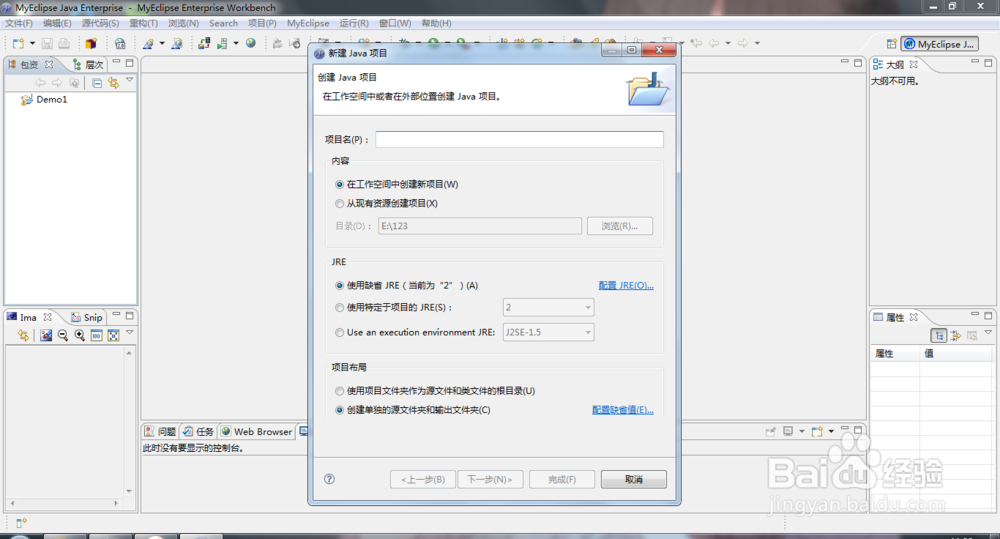
Task: Open the New wizard dropdown arrow
Action: tap(32, 43)
